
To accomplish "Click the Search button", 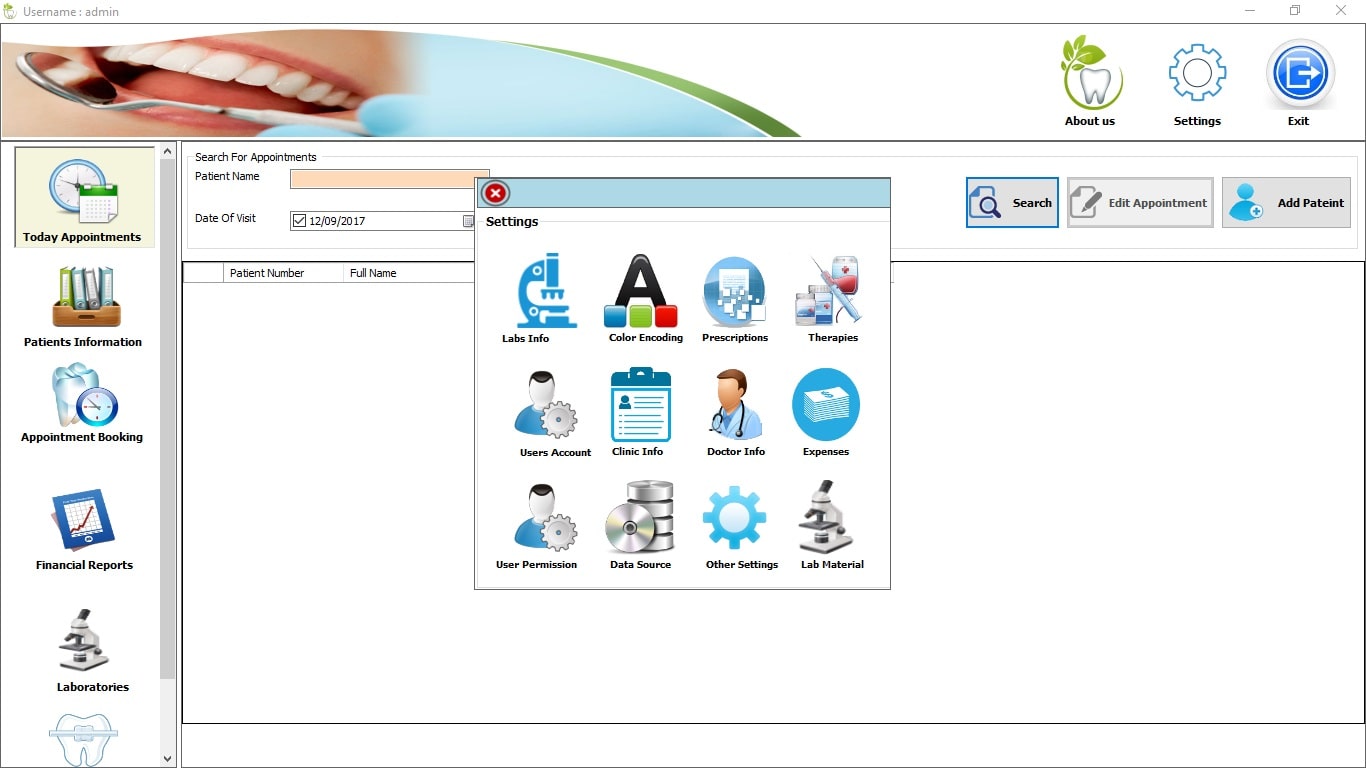I will pos(1012,203).
